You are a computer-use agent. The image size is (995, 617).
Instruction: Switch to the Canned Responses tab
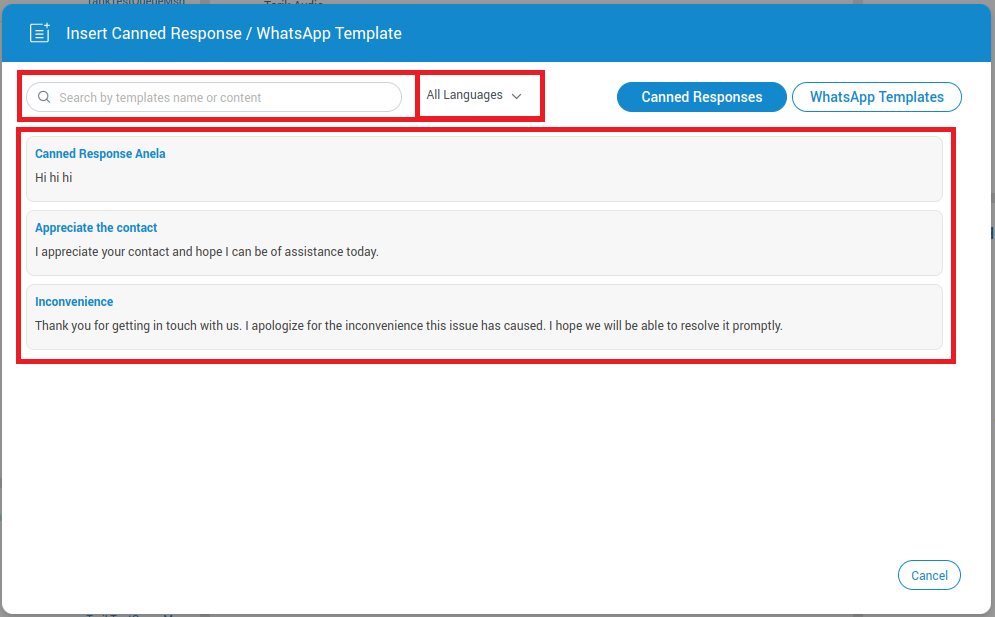(x=702, y=97)
